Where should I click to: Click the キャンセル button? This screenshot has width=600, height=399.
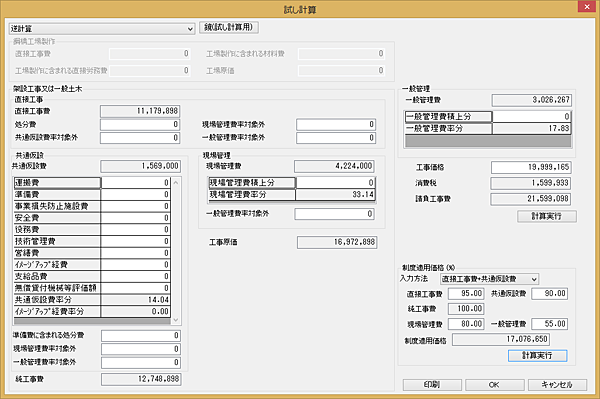(x=557, y=384)
